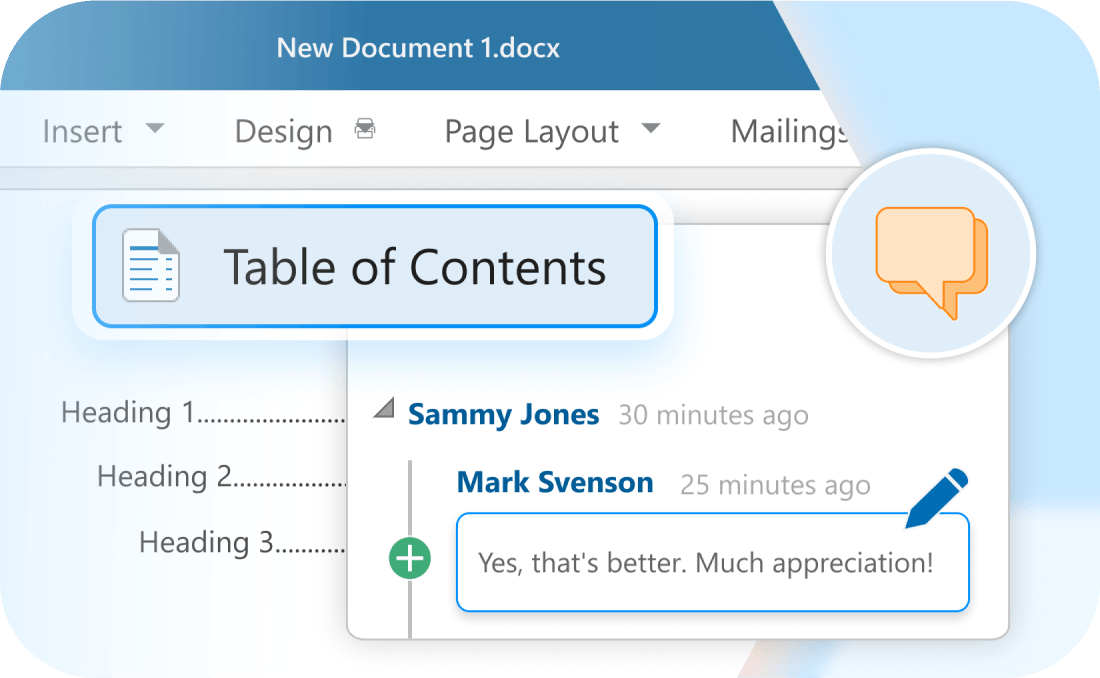The width and height of the screenshot is (1100, 678).
Task: Go to the Mailings tab
Action: tap(783, 131)
